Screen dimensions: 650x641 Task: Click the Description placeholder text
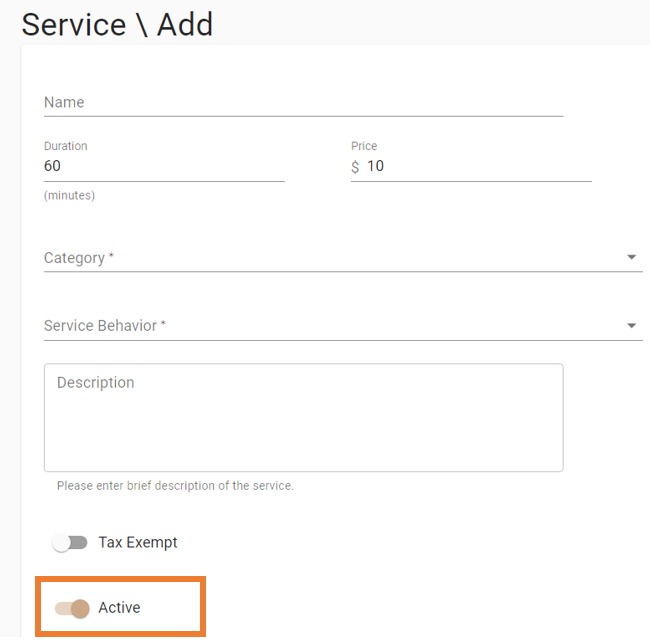pos(96,383)
